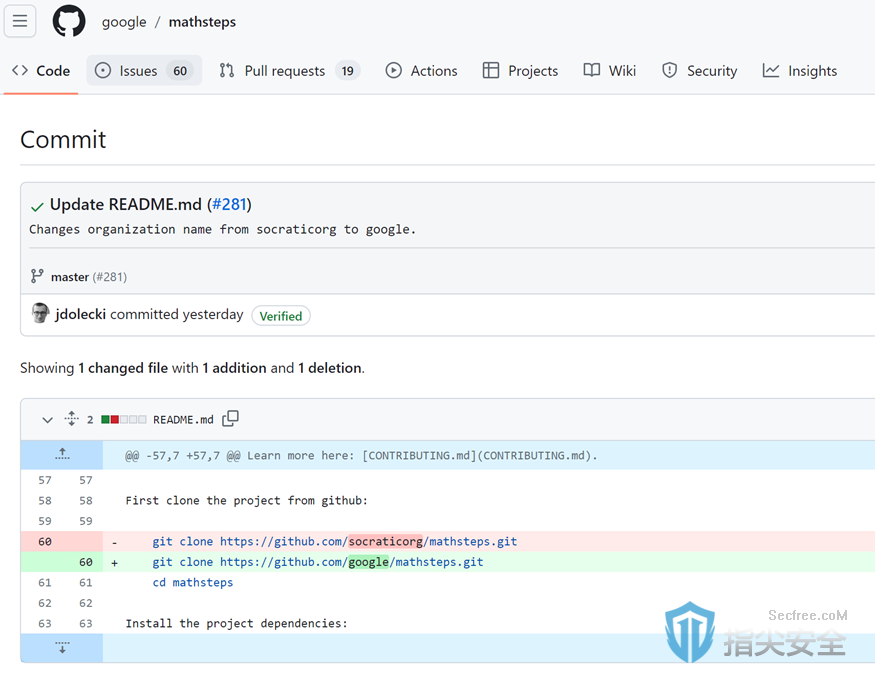The width and height of the screenshot is (875, 676).
Task: Select deleted line number 60
Action: (45, 541)
